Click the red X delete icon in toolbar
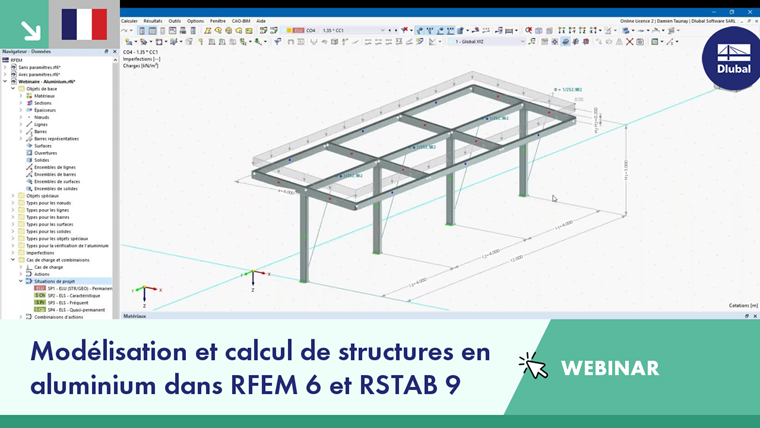The height and width of the screenshot is (428, 760). pos(629,42)
